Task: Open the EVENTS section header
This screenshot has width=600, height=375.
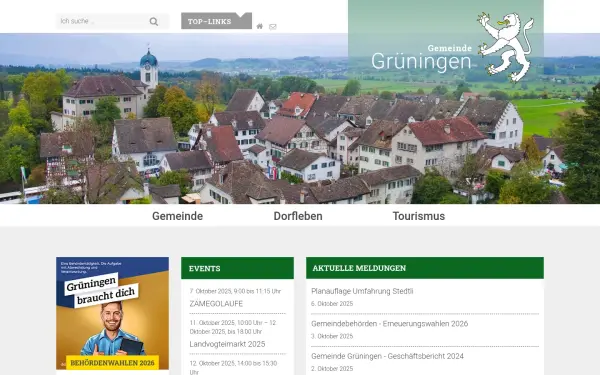Action: (x=237, y=268)
